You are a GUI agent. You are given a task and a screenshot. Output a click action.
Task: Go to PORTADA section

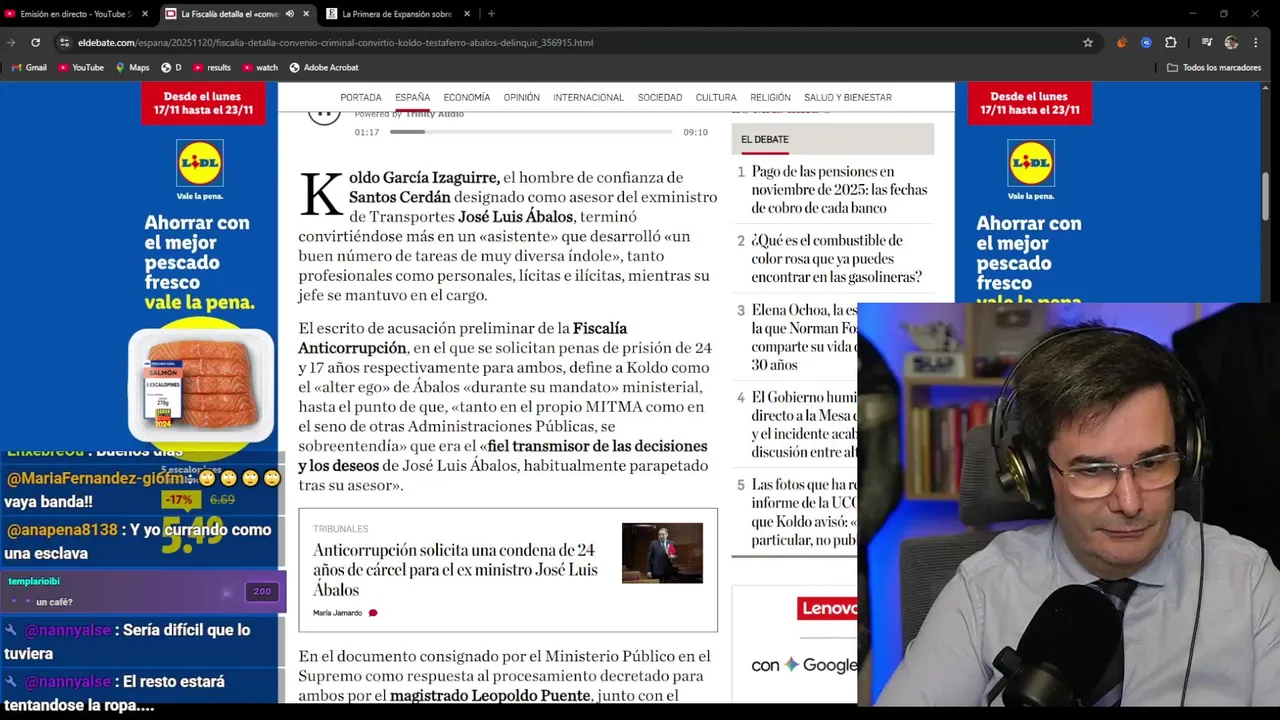click(x=361, y=98)
